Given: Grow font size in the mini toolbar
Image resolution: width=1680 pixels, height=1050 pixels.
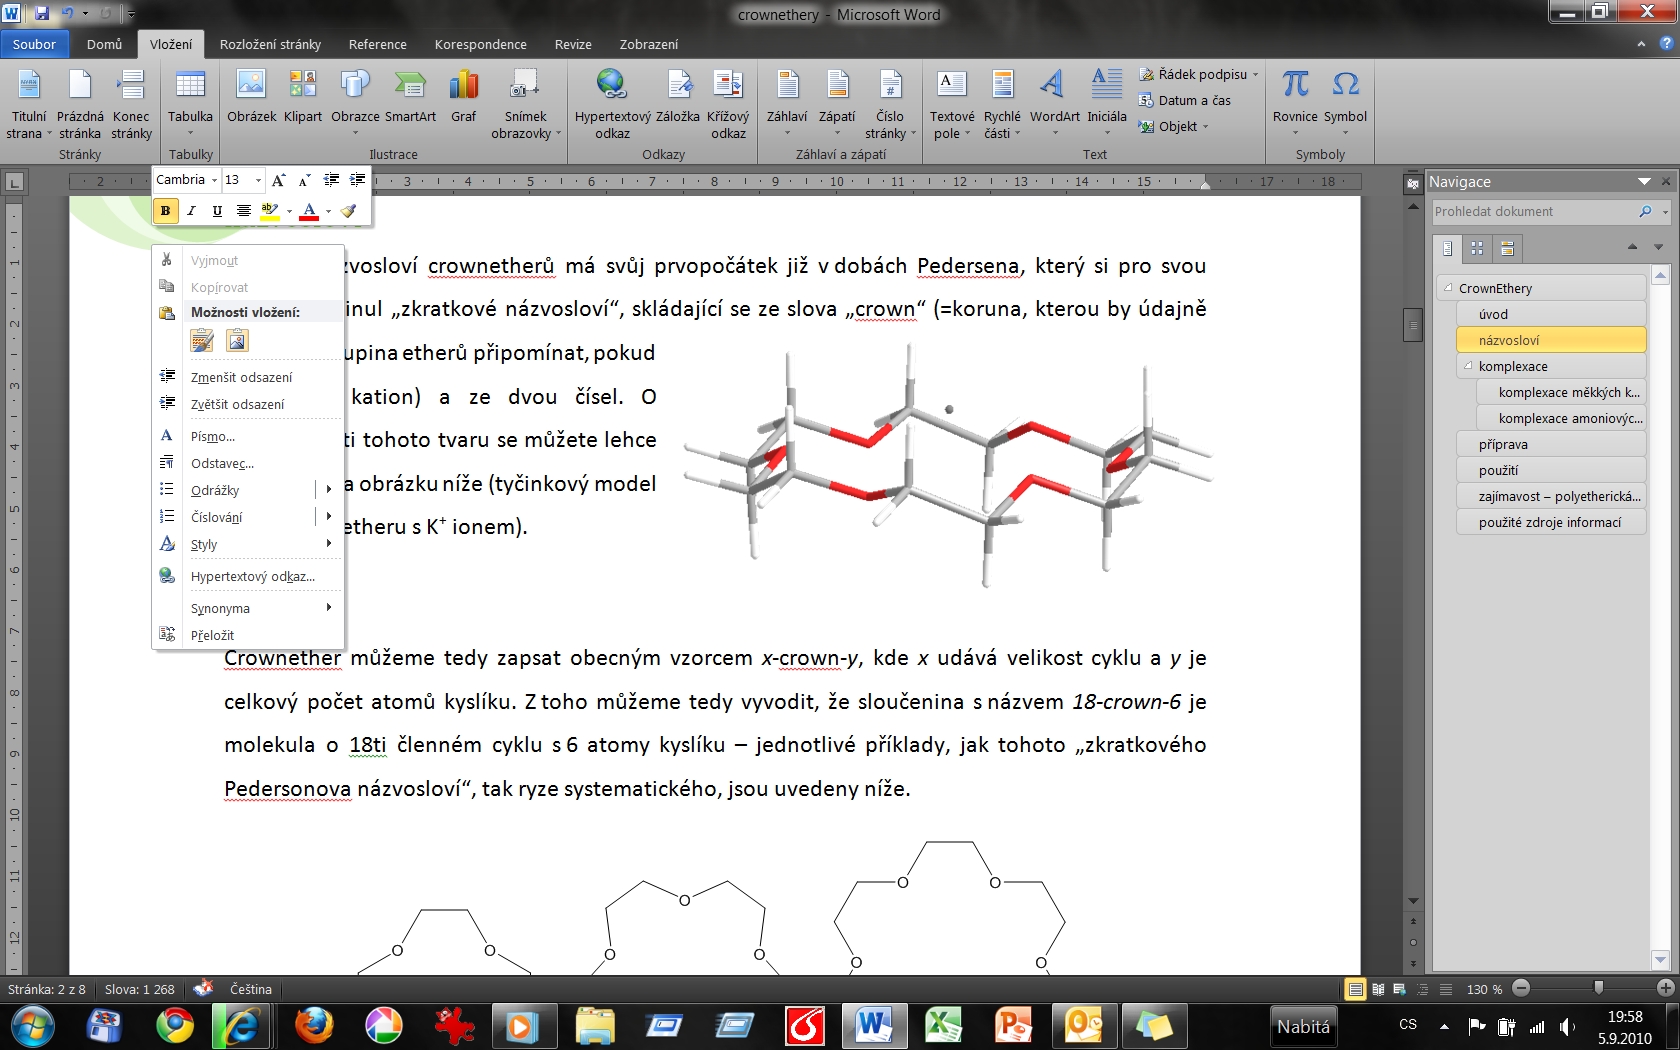Looking at the screenshot, I should point(279,180).
